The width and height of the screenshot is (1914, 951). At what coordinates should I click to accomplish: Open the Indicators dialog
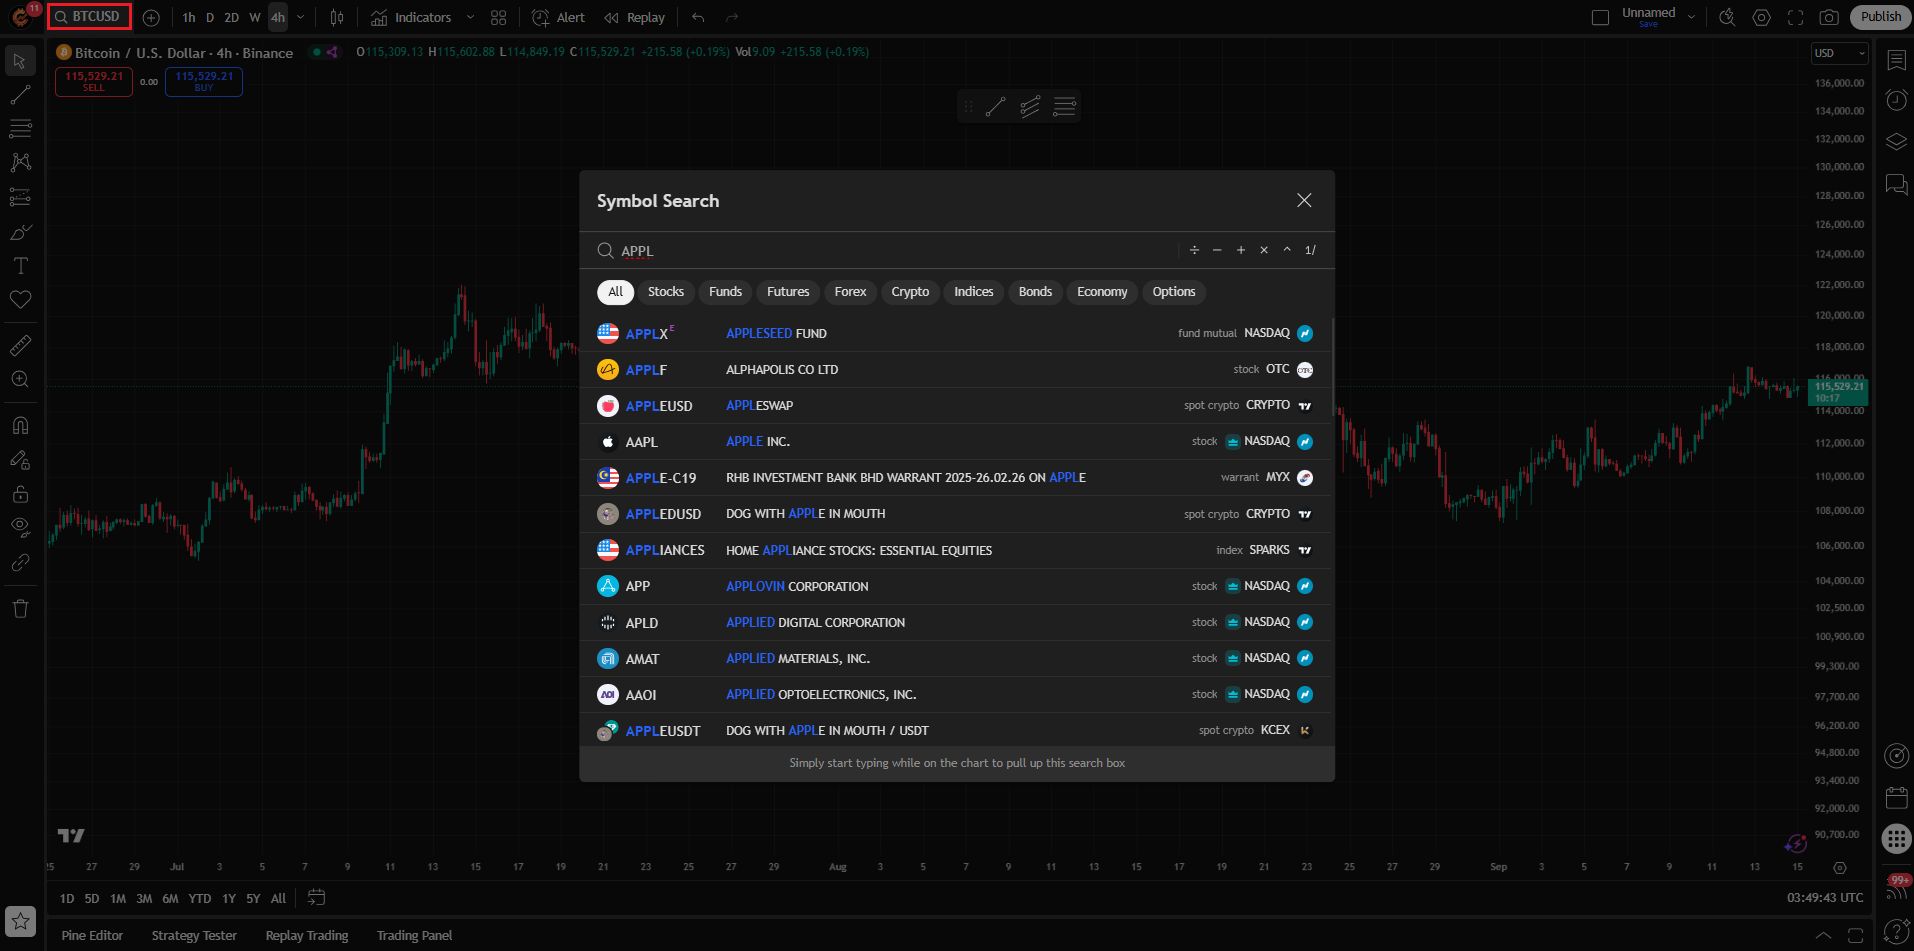pos(411,18)
